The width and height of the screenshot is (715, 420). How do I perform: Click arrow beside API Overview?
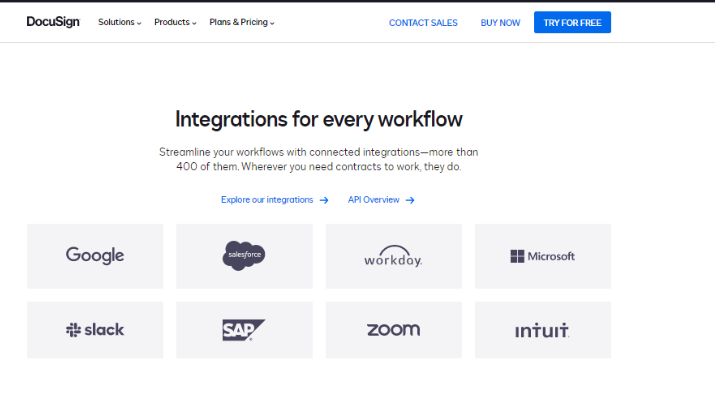click(410, 200)
